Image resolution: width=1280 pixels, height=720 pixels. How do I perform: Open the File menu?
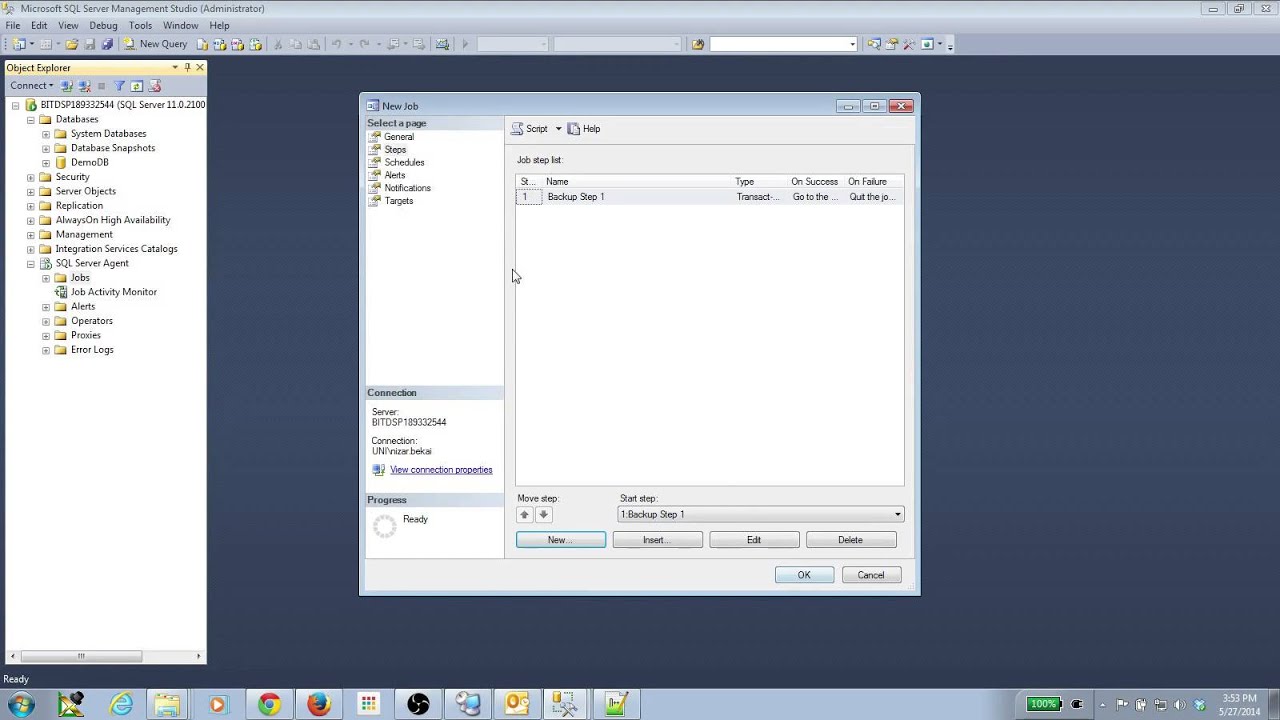pos(13,25)
